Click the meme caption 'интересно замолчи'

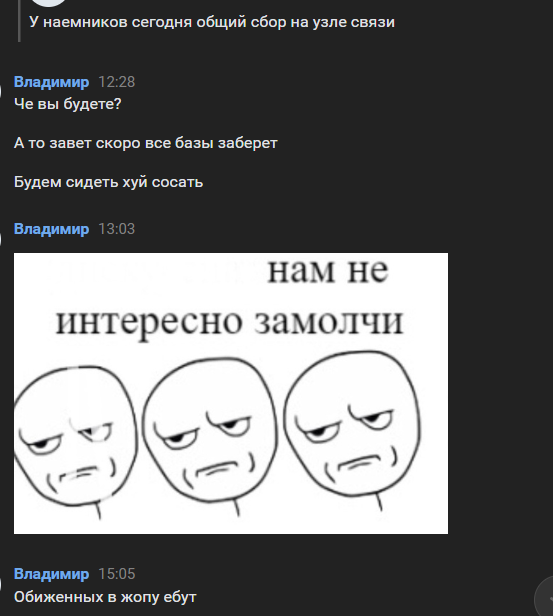[230, 323]
